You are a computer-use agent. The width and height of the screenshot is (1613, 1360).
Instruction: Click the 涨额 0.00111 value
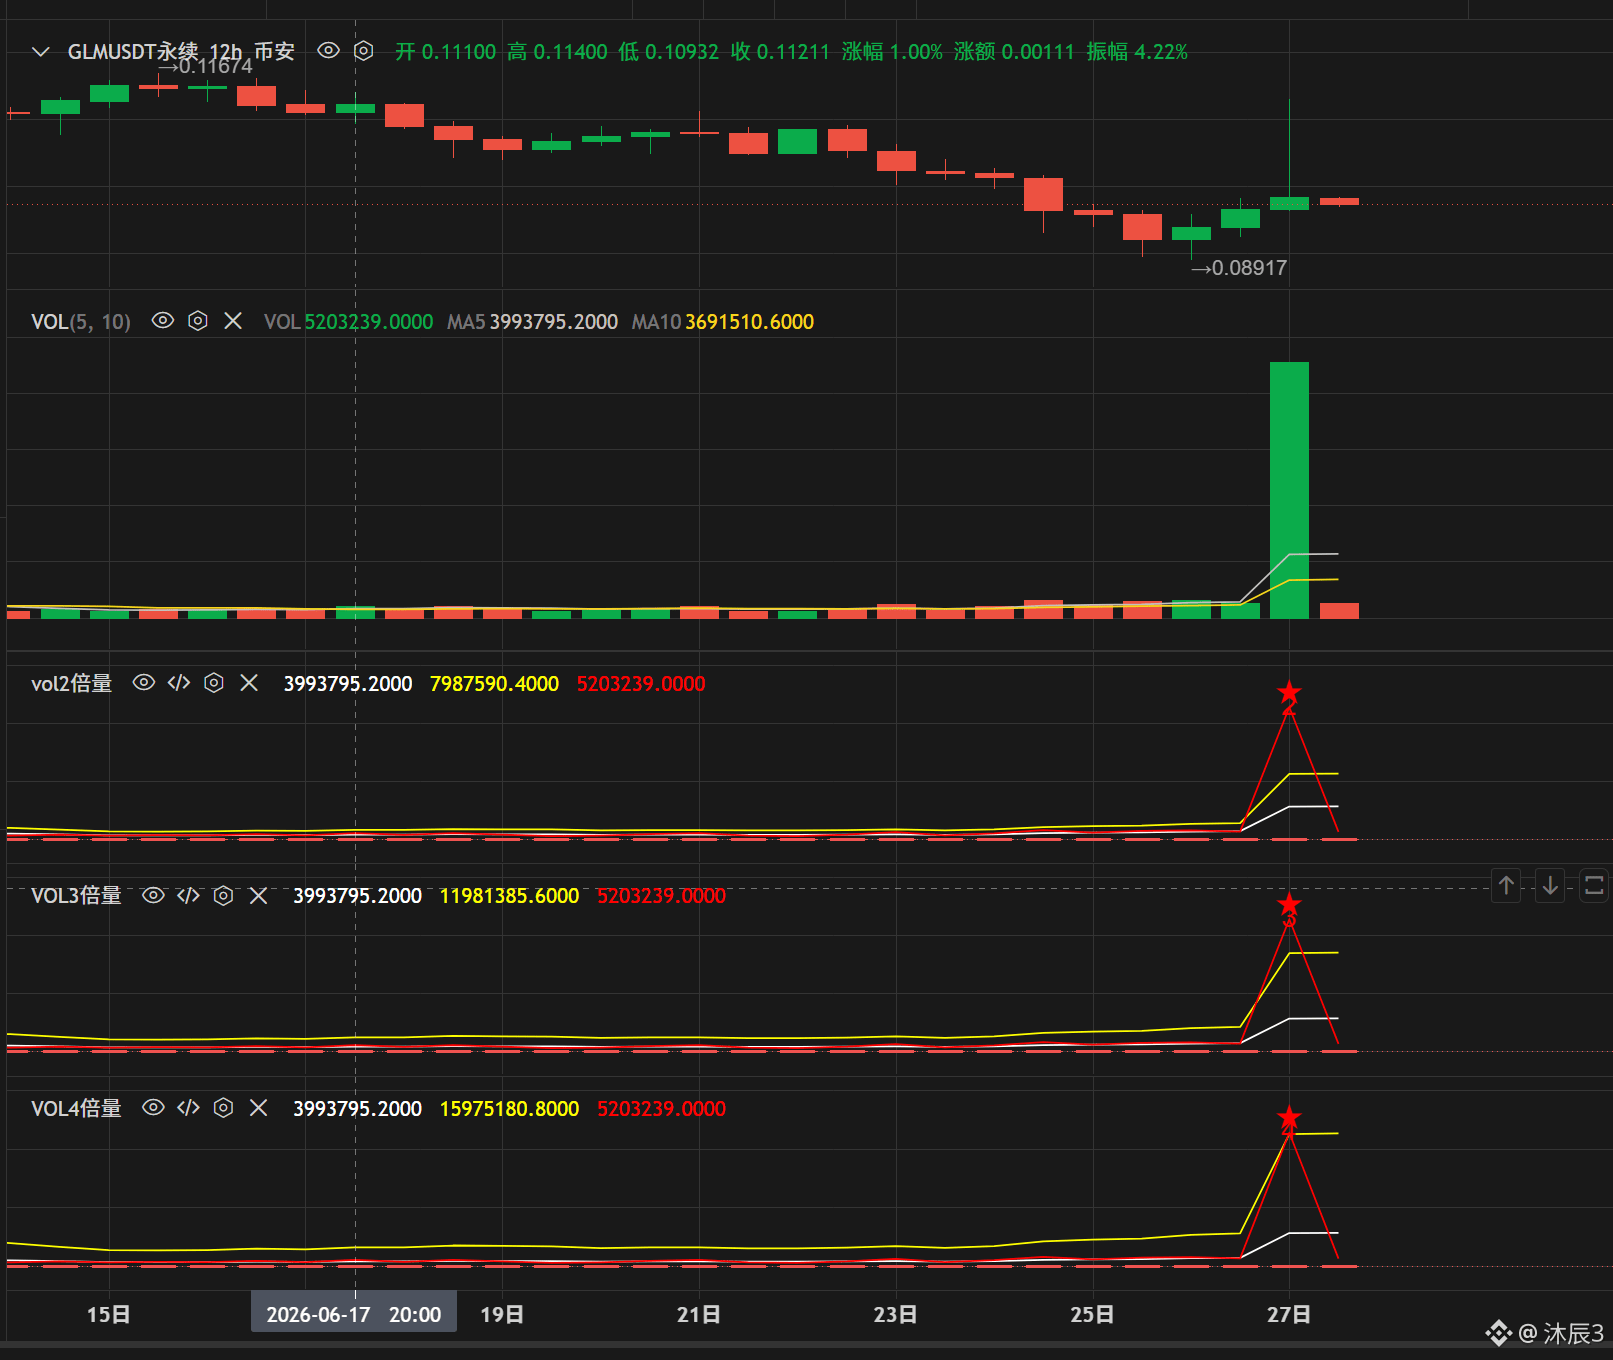(1014, 52)
